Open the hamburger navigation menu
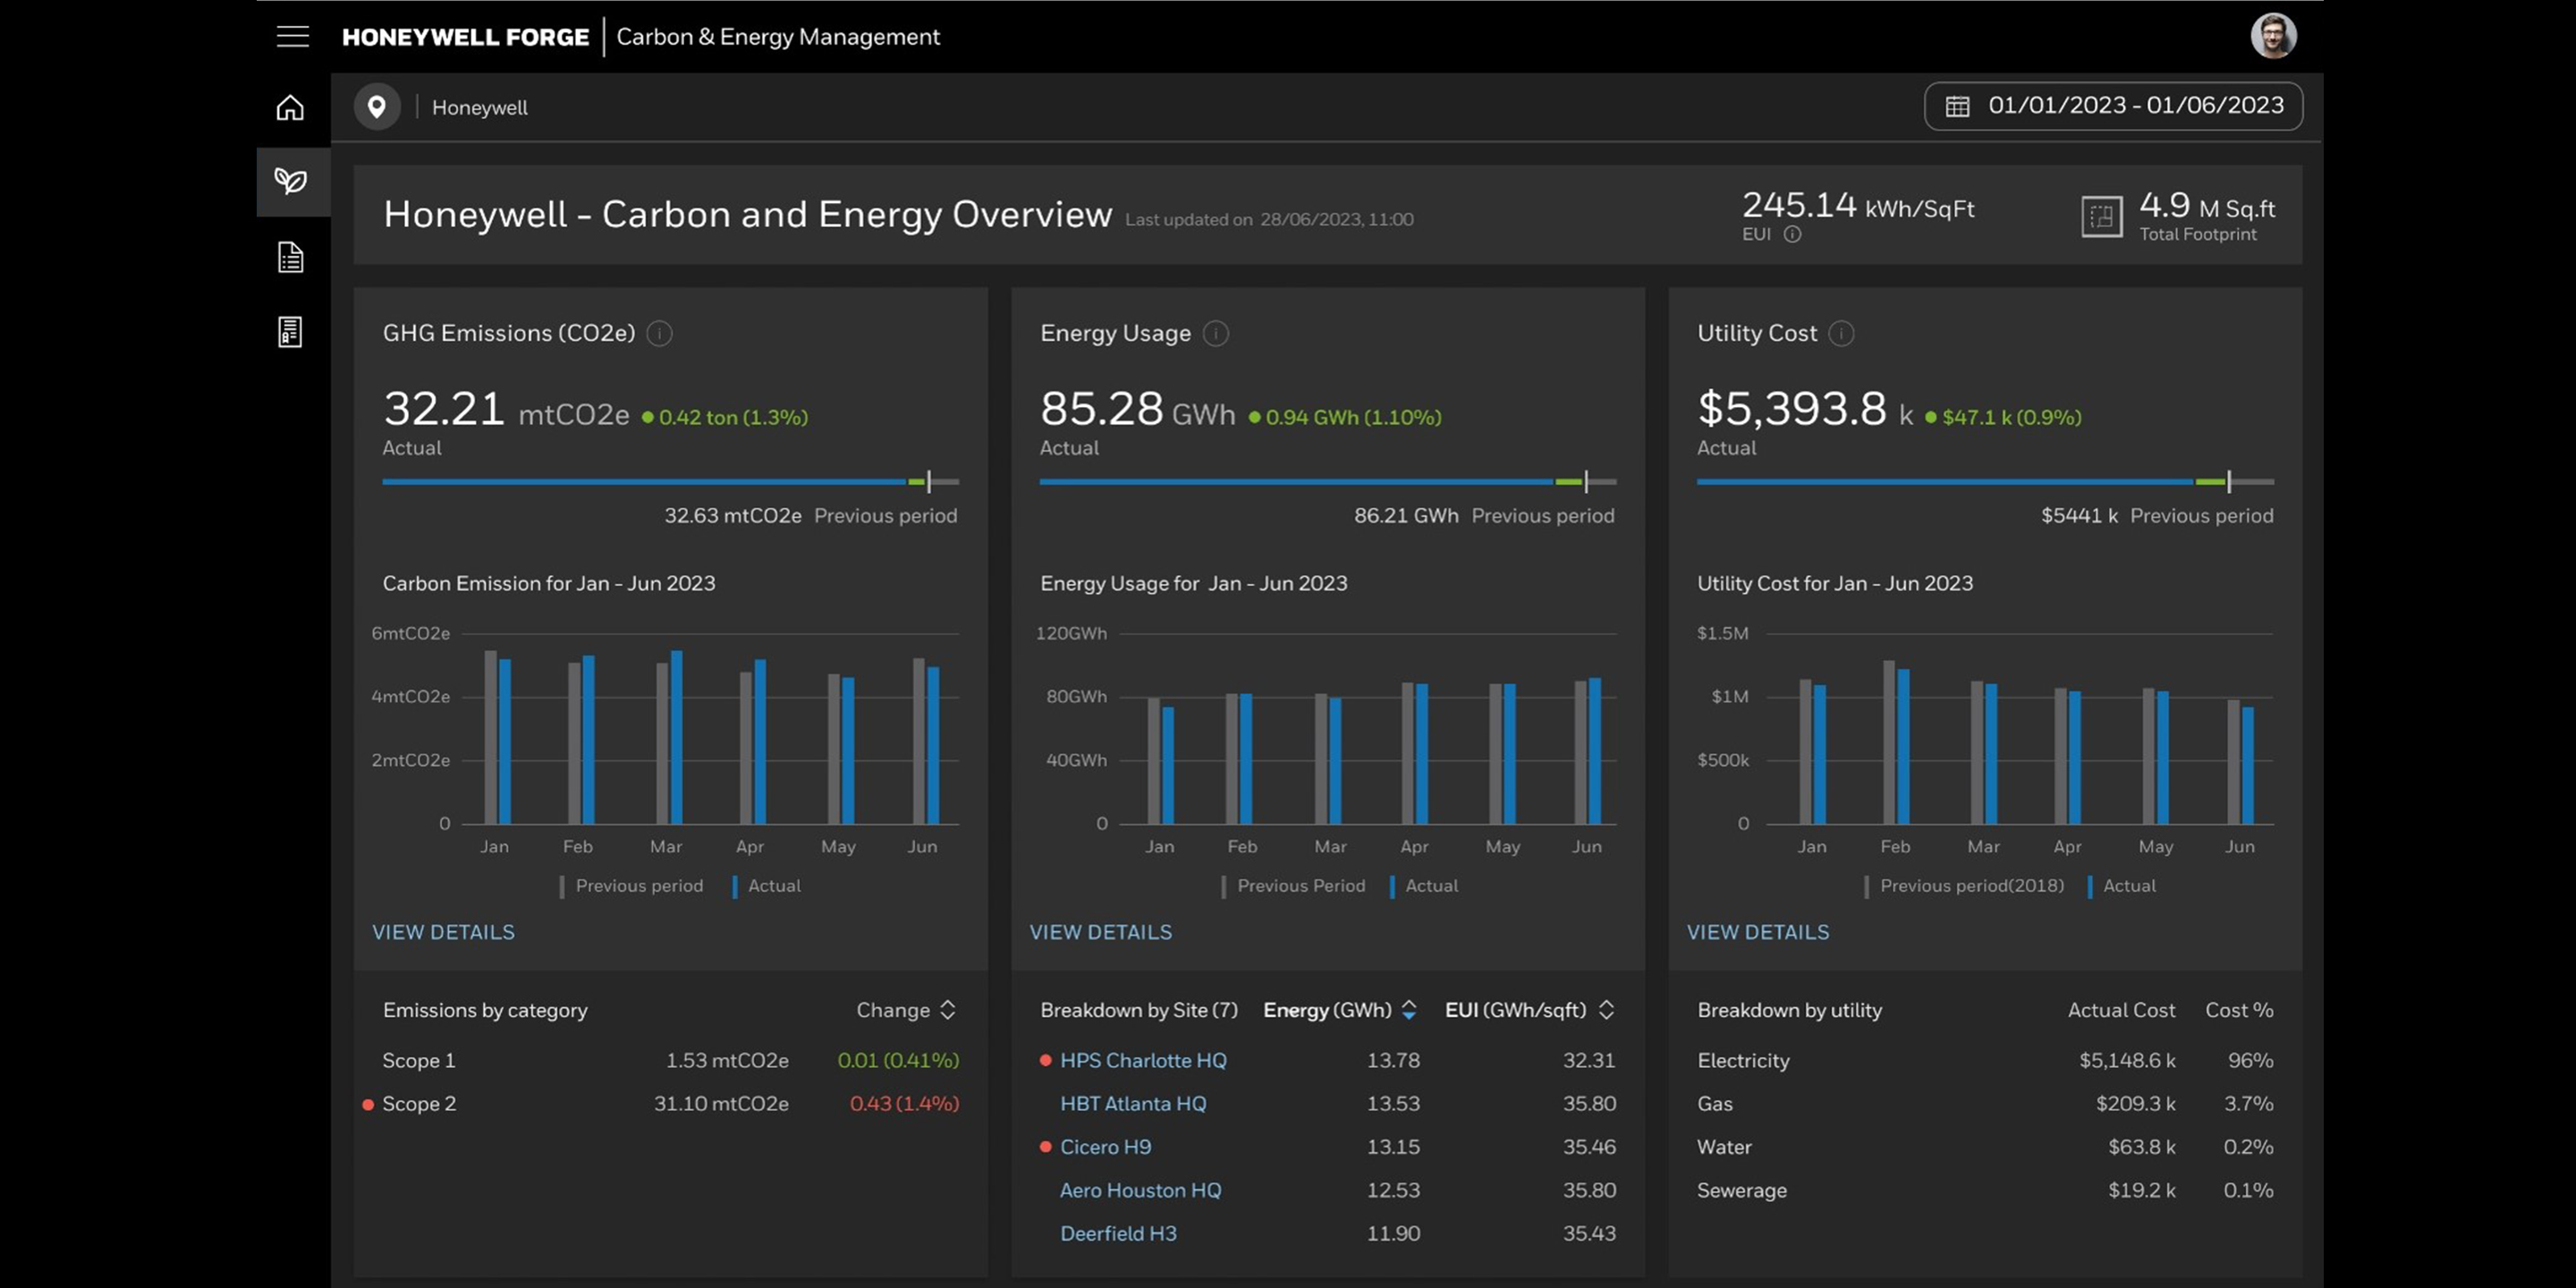The image size is (2576, 1288). coord(292,37)
